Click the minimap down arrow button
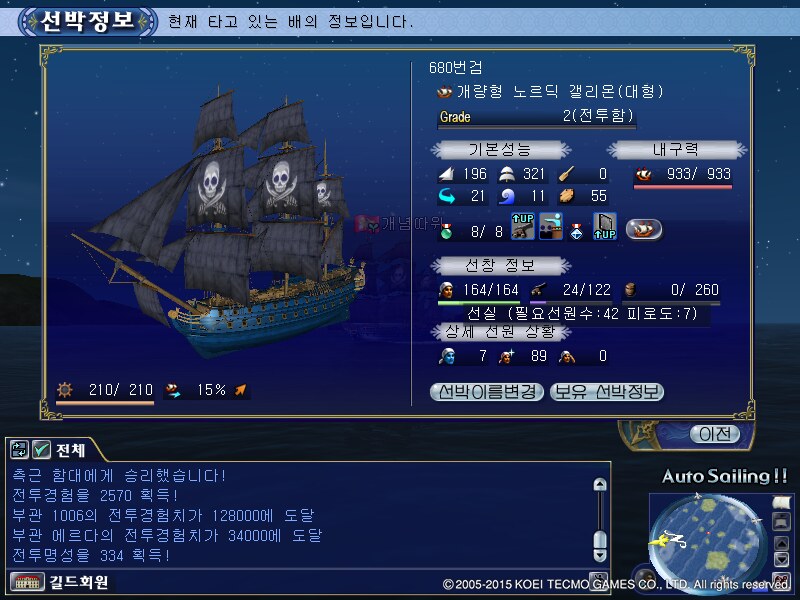Image resolution: width=800 pixels, height=600 pixels. (x=782, y=559)
